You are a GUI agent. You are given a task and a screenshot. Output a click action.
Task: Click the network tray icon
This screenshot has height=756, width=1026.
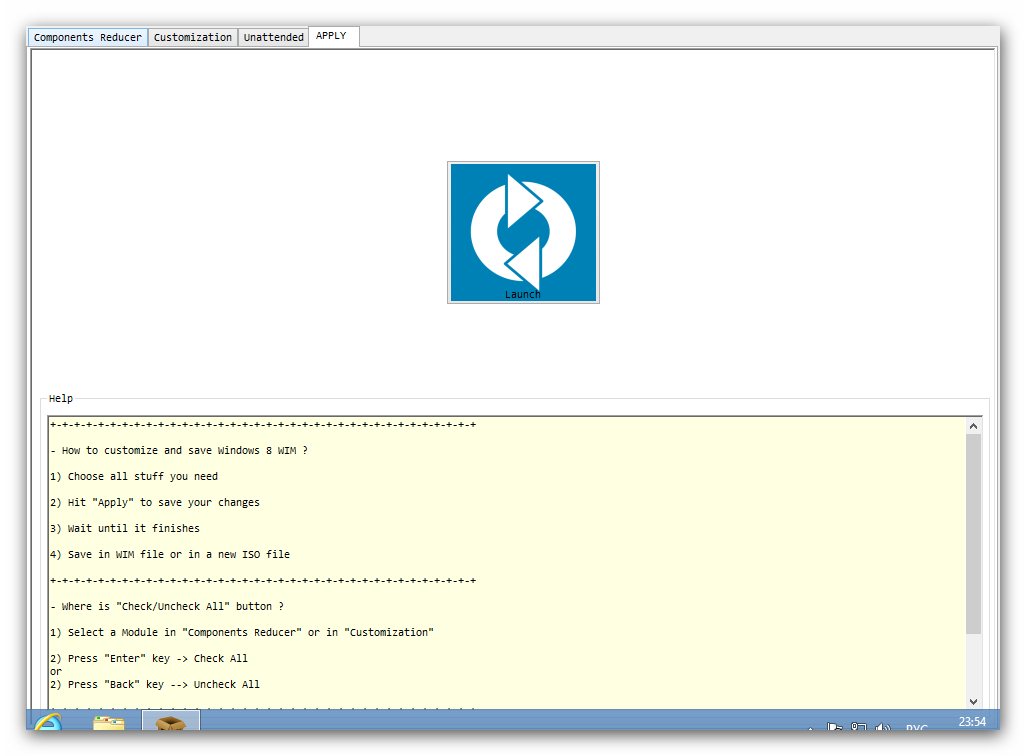point(858,727)
